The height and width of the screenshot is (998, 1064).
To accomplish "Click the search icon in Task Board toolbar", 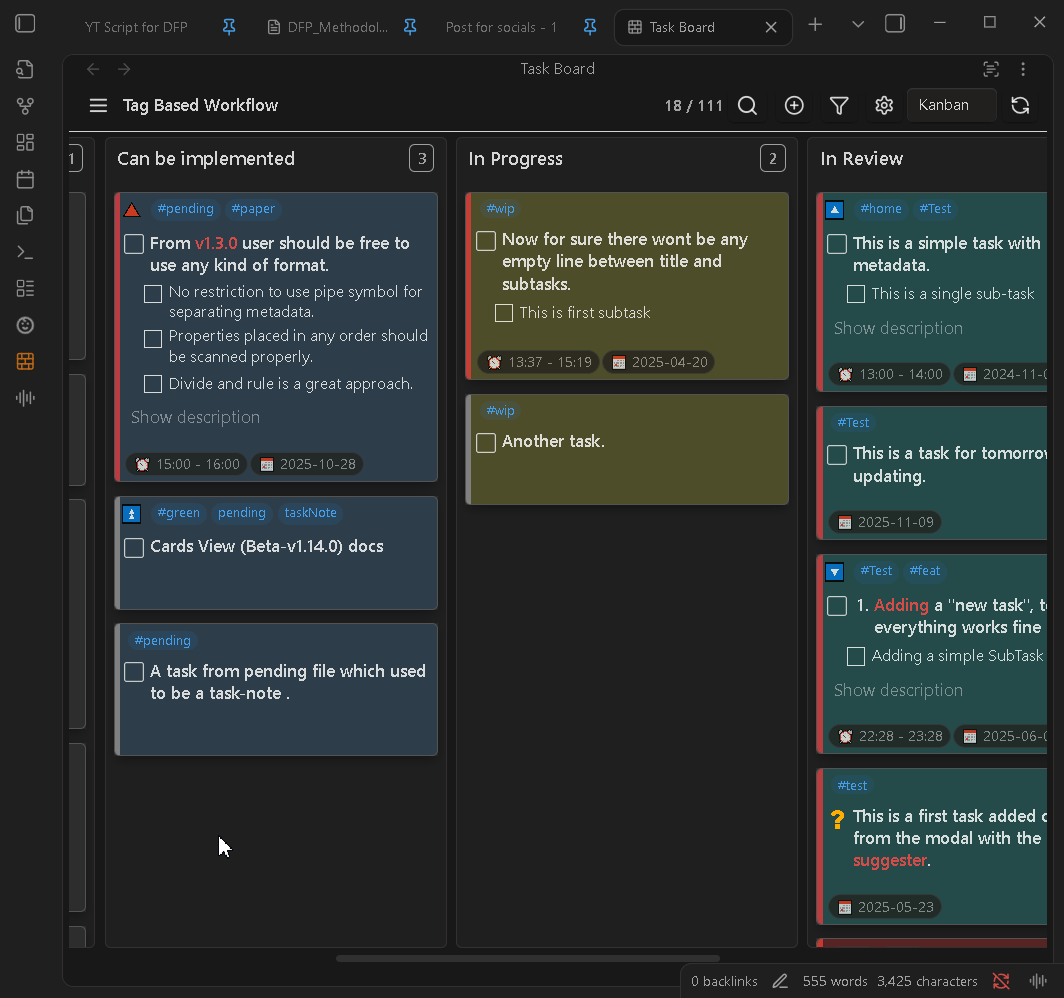I will pos(747,106).
